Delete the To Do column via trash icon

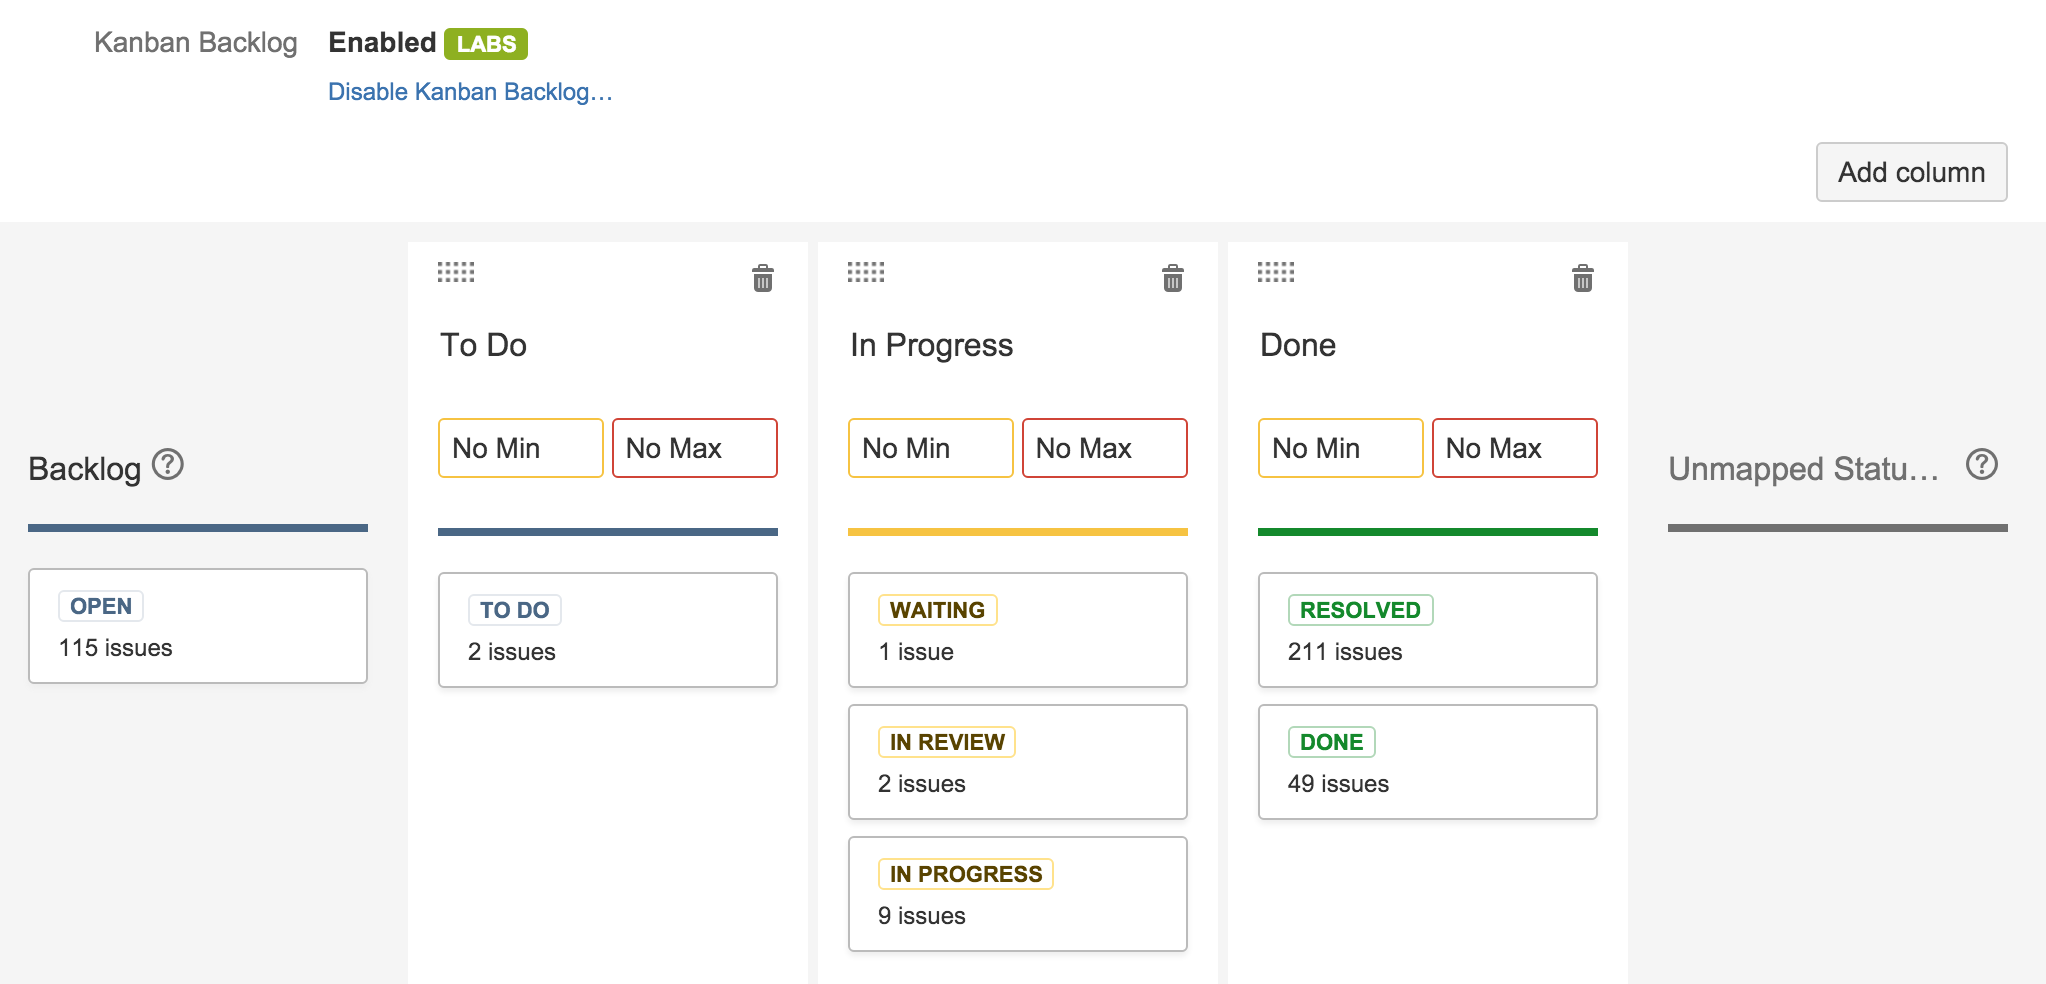pyautogui.click(x=762, y=278)
